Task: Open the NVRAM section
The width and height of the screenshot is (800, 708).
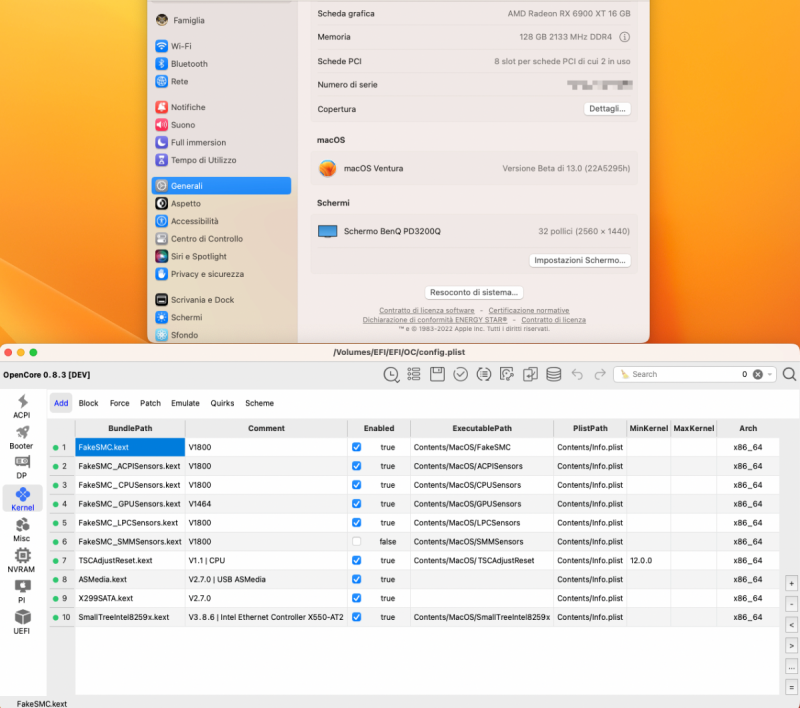Action: pyautogui.click(x=21, y=560)
